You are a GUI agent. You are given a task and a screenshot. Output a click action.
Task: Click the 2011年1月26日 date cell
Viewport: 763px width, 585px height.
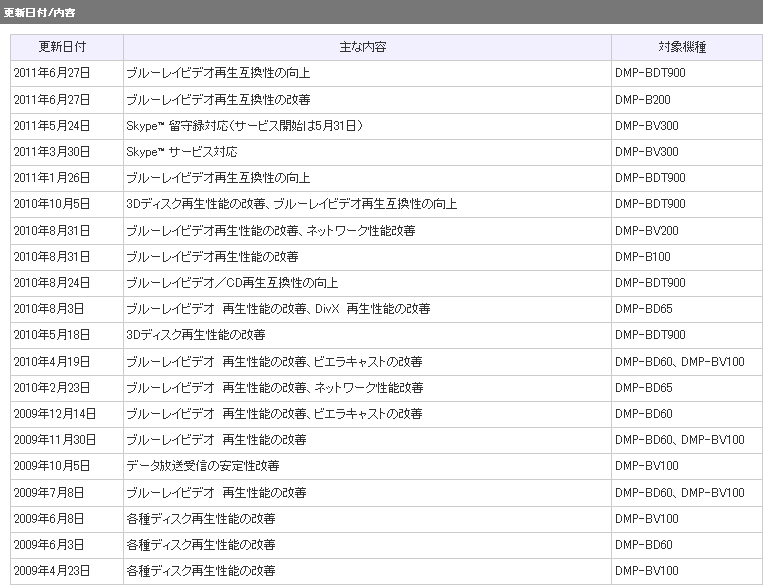67,178
